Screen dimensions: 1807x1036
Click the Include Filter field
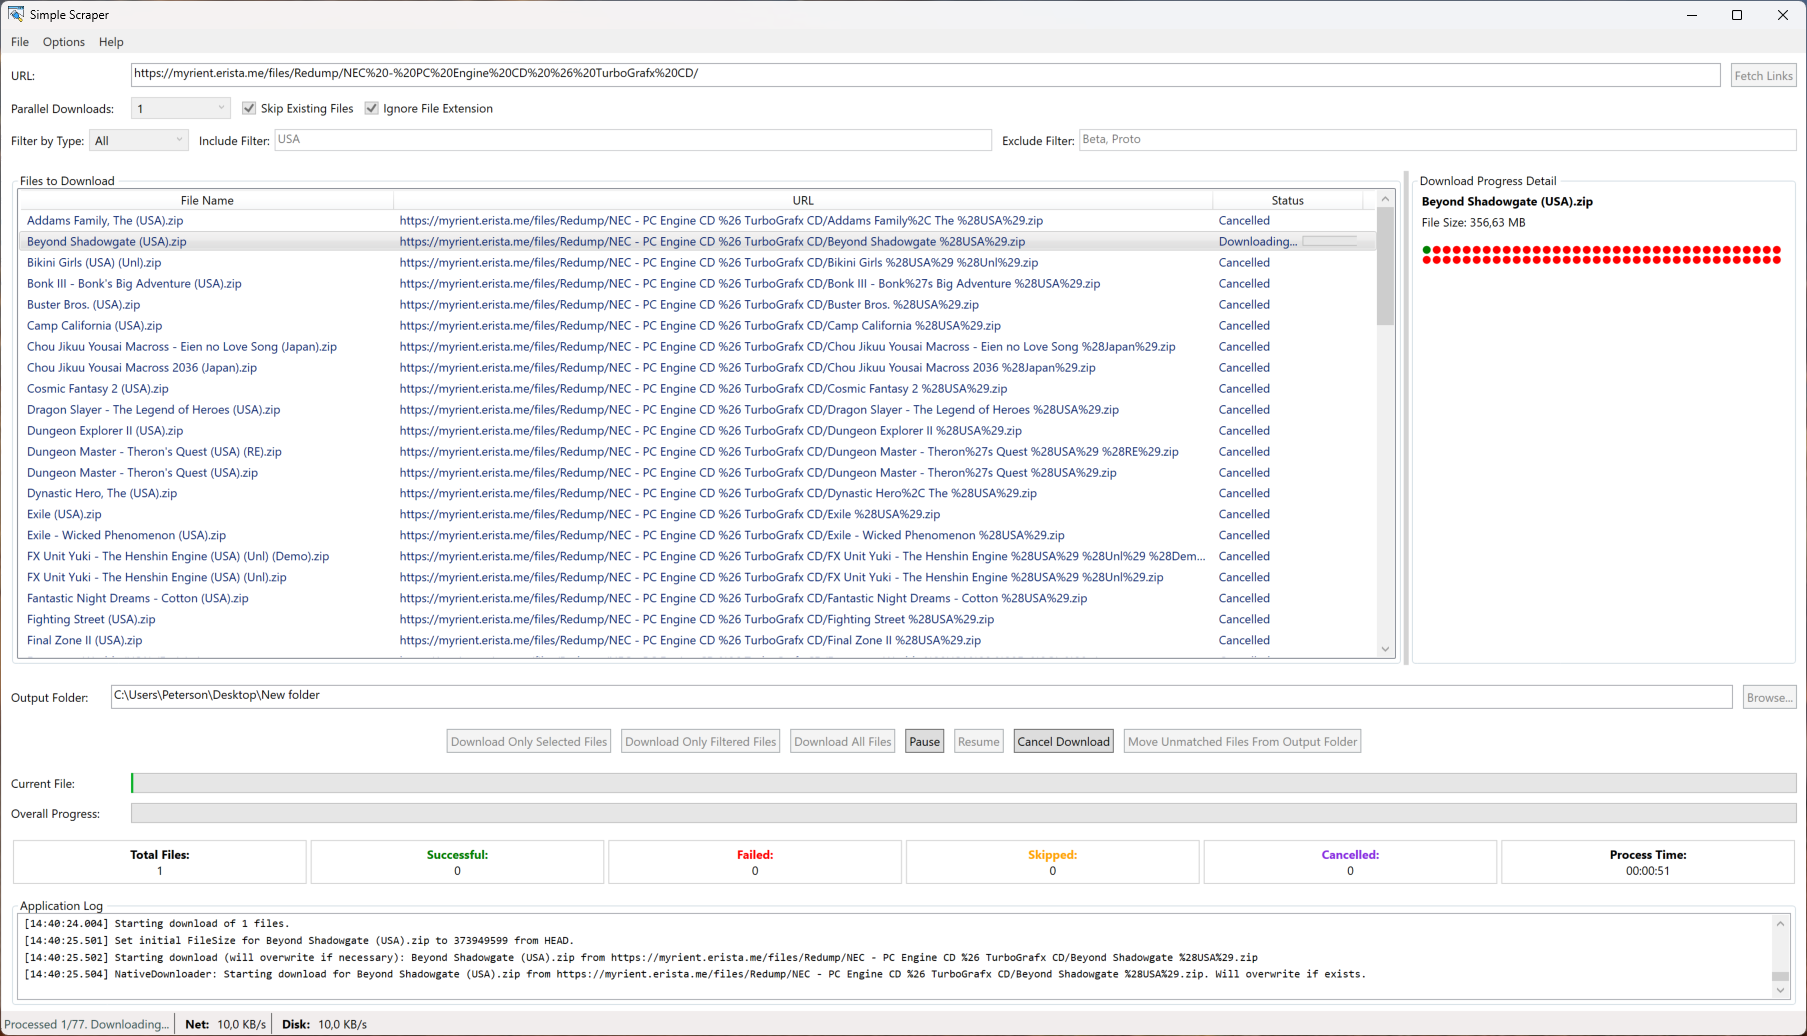(633, 140)
